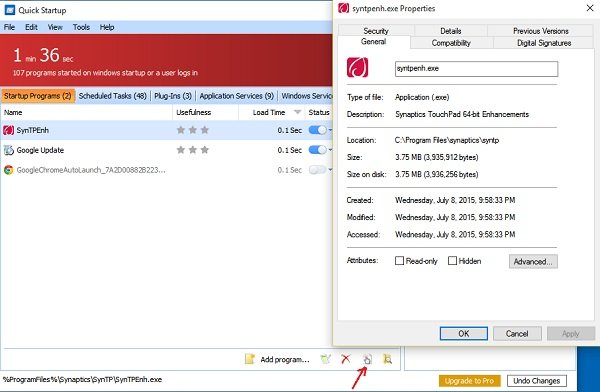Switch to Application Services (9) tab
Screen dimensions: 600x392
tap(236, 96)
